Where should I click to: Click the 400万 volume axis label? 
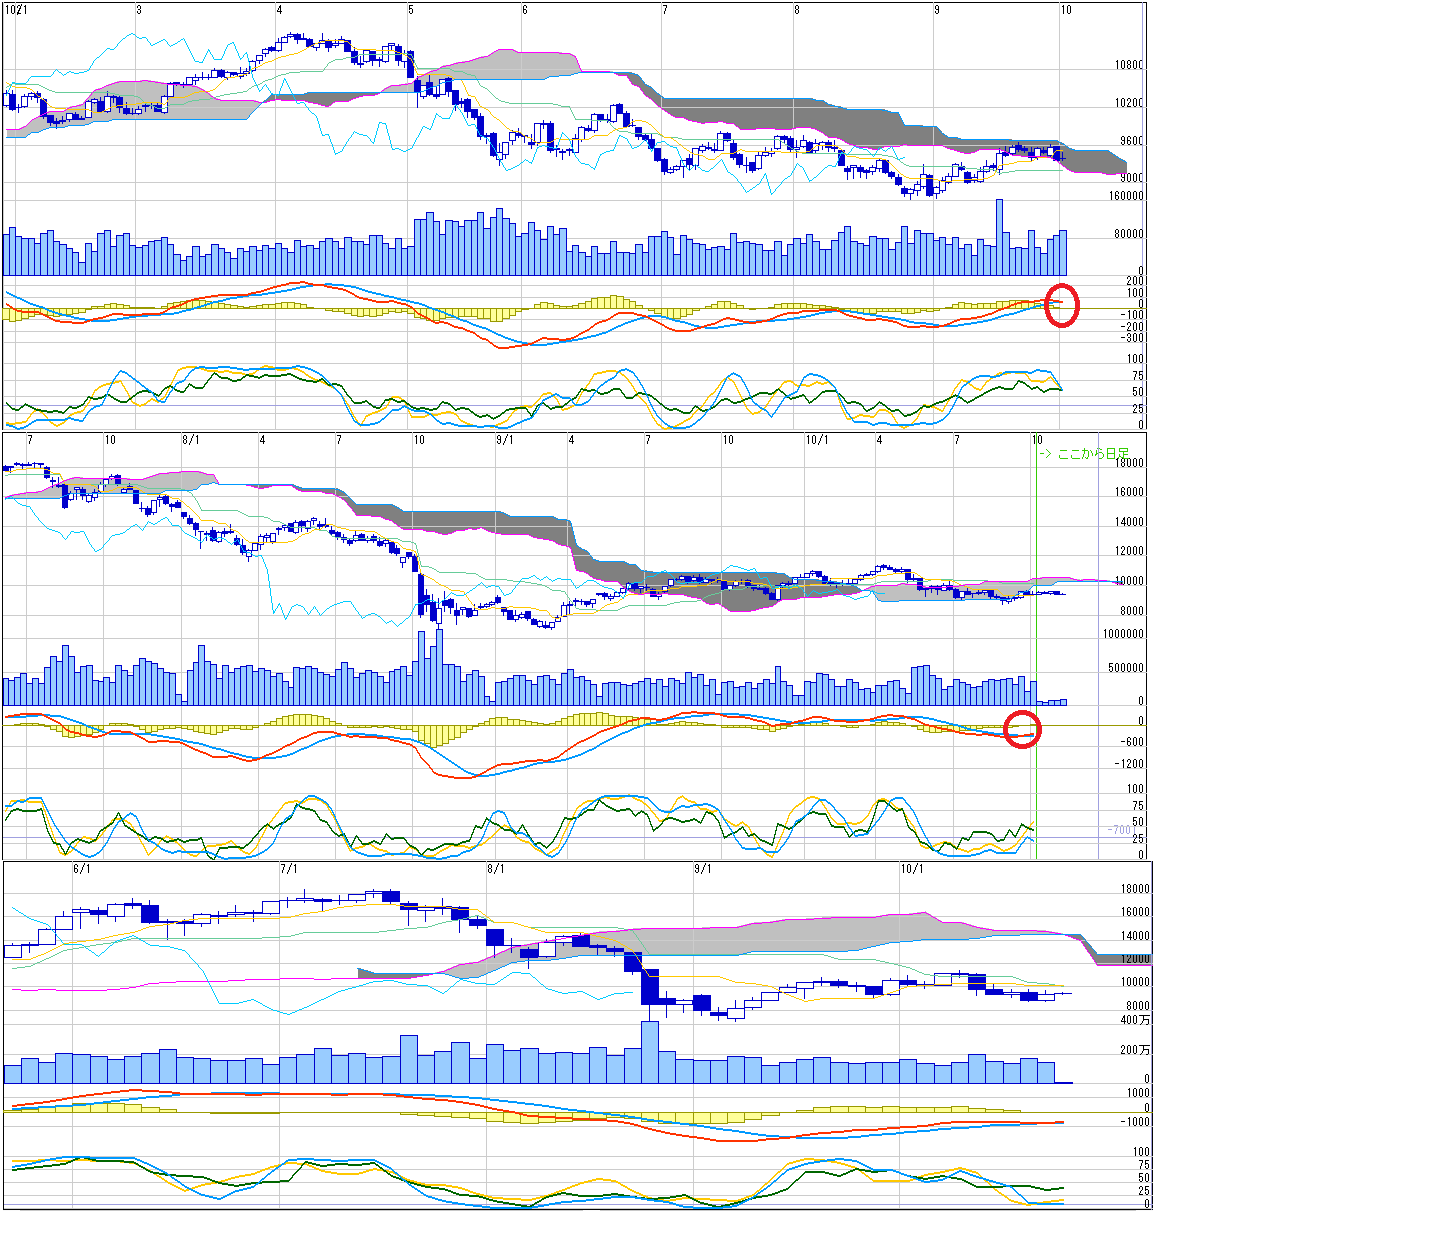(1135, 1021)
